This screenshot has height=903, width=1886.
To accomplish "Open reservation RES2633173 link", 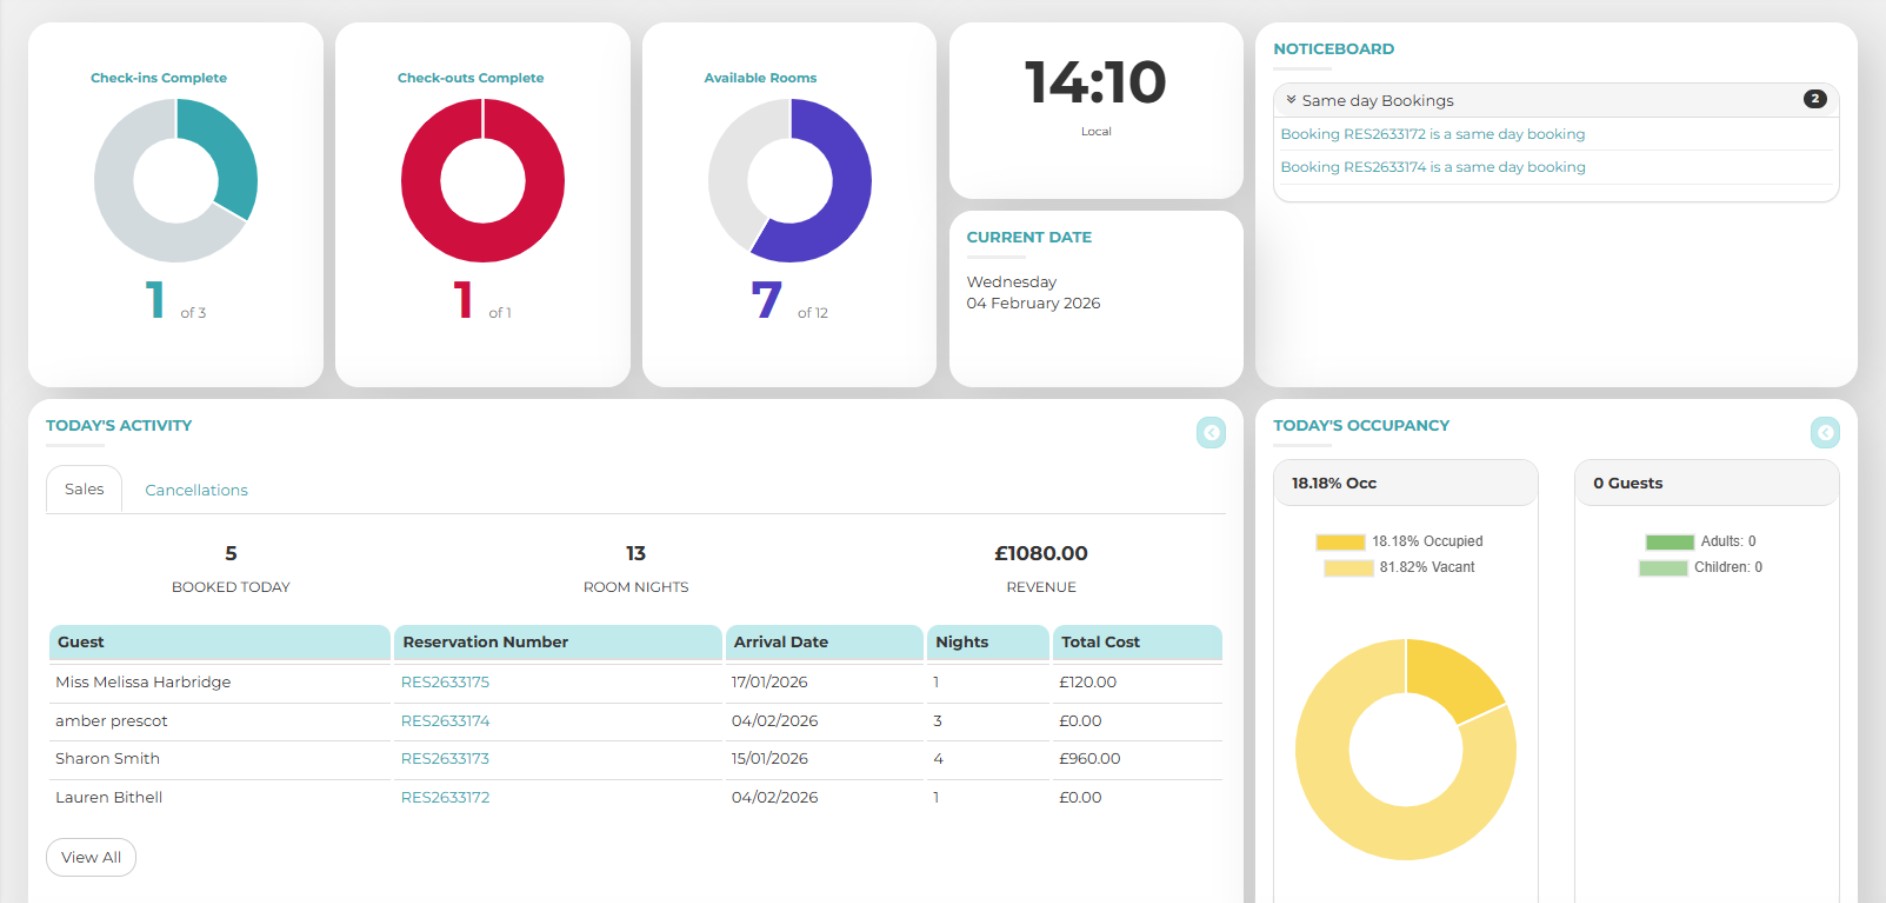I will click(x=445, y=759).
